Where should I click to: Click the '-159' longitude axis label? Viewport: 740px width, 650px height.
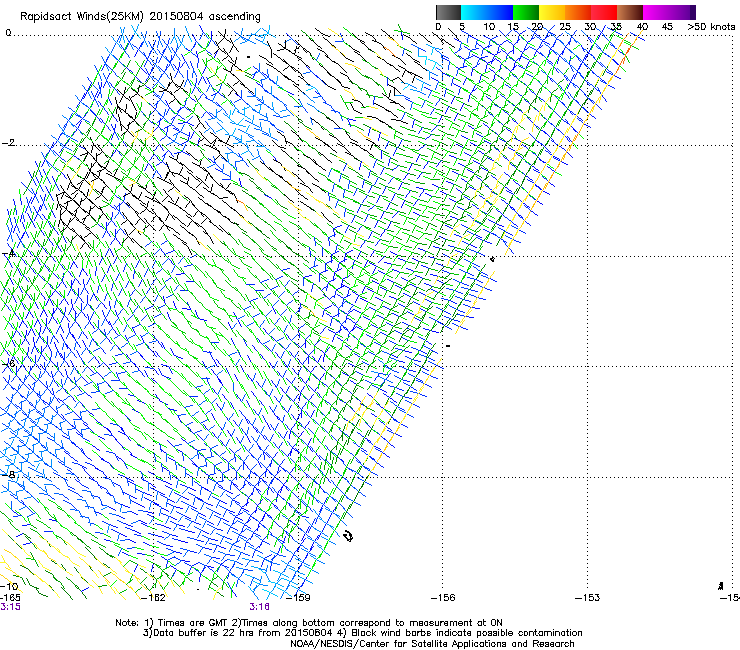pyautogui.click(x=299, y=598)
